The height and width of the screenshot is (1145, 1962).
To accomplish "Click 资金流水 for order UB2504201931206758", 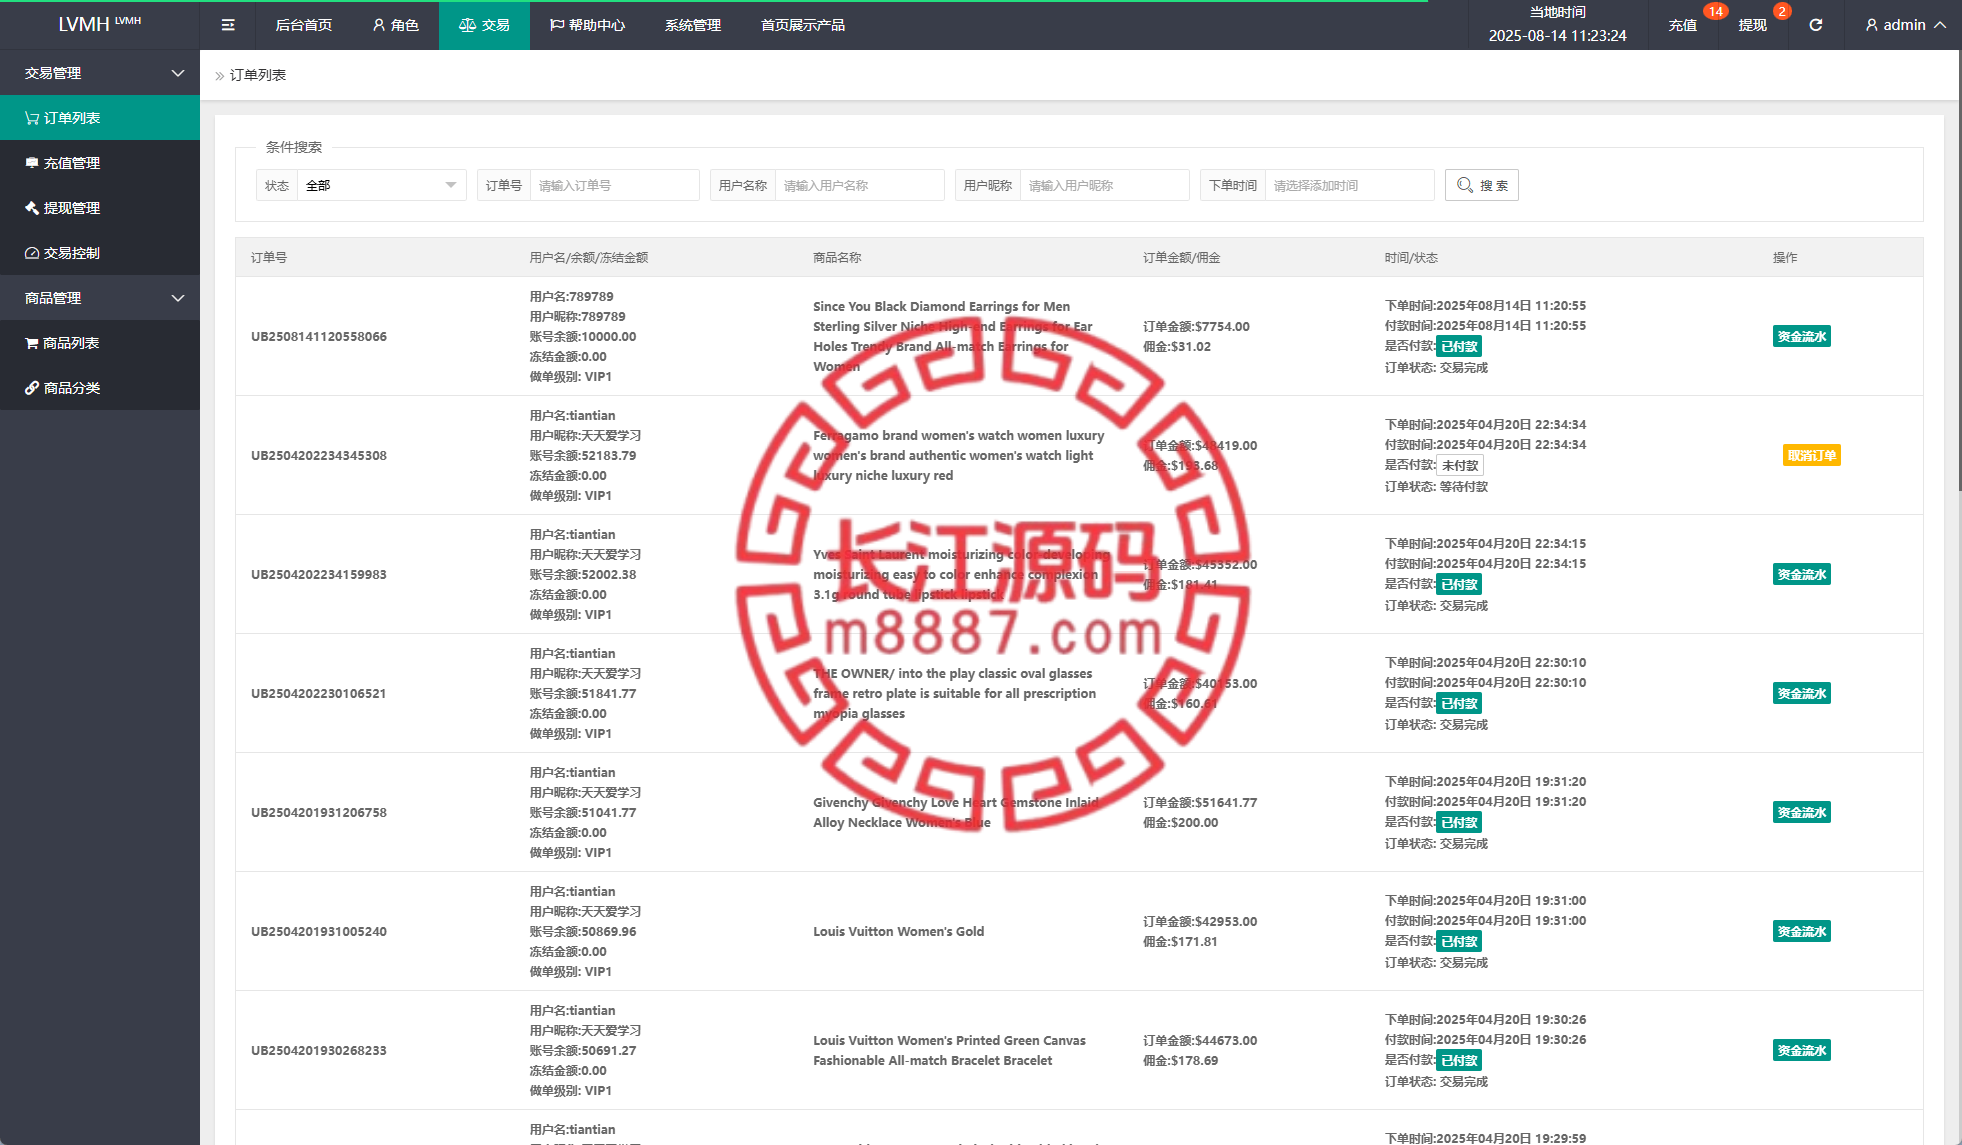I will point(1802,813).
